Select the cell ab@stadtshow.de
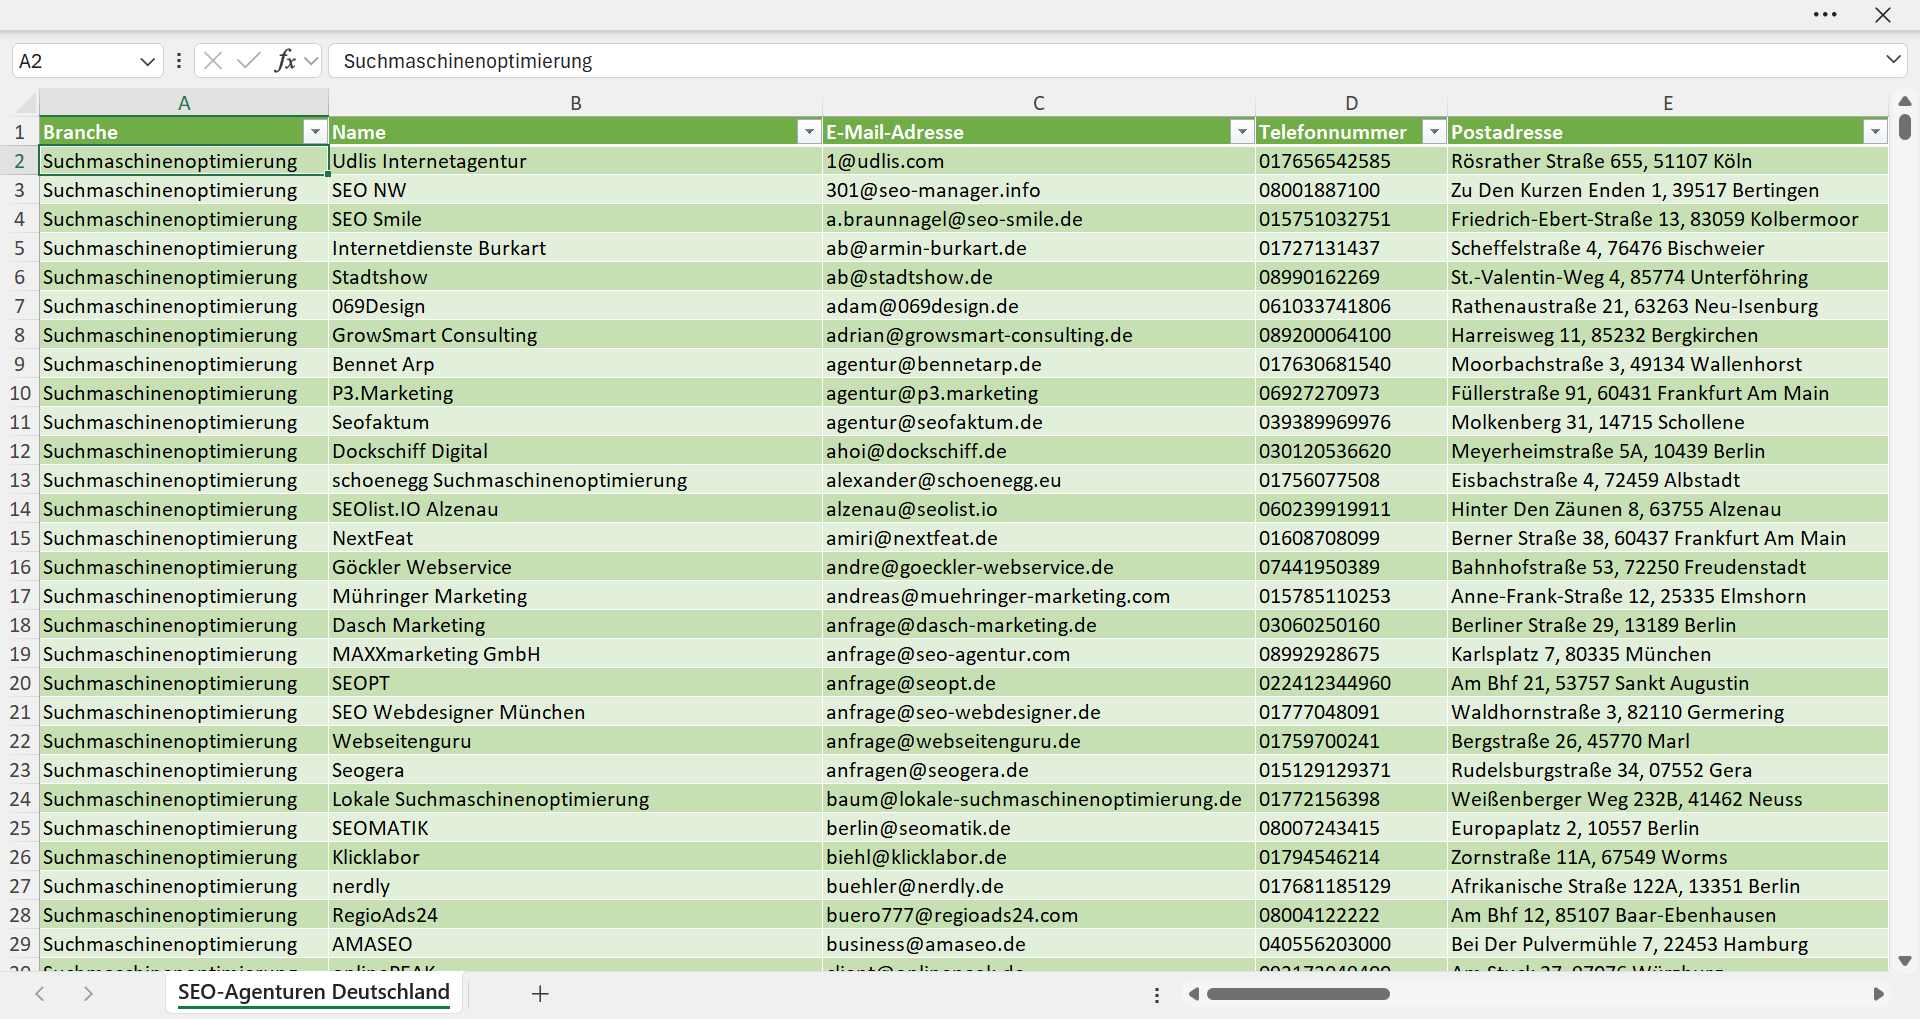This screenshot has height=1019, width=1920. point(1039,277)
